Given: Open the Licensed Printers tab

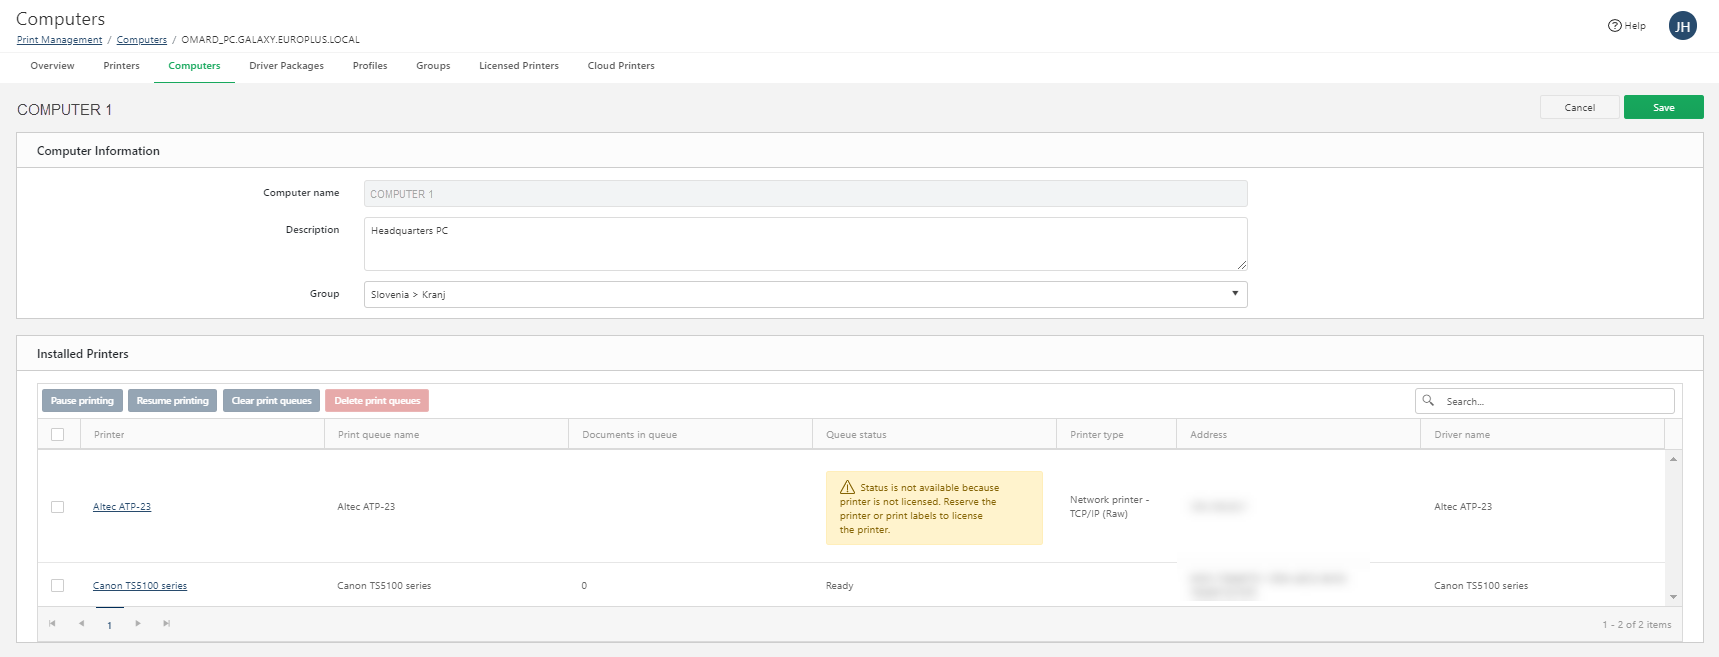Looking at the screenshot, I should [x=518, y=66].
